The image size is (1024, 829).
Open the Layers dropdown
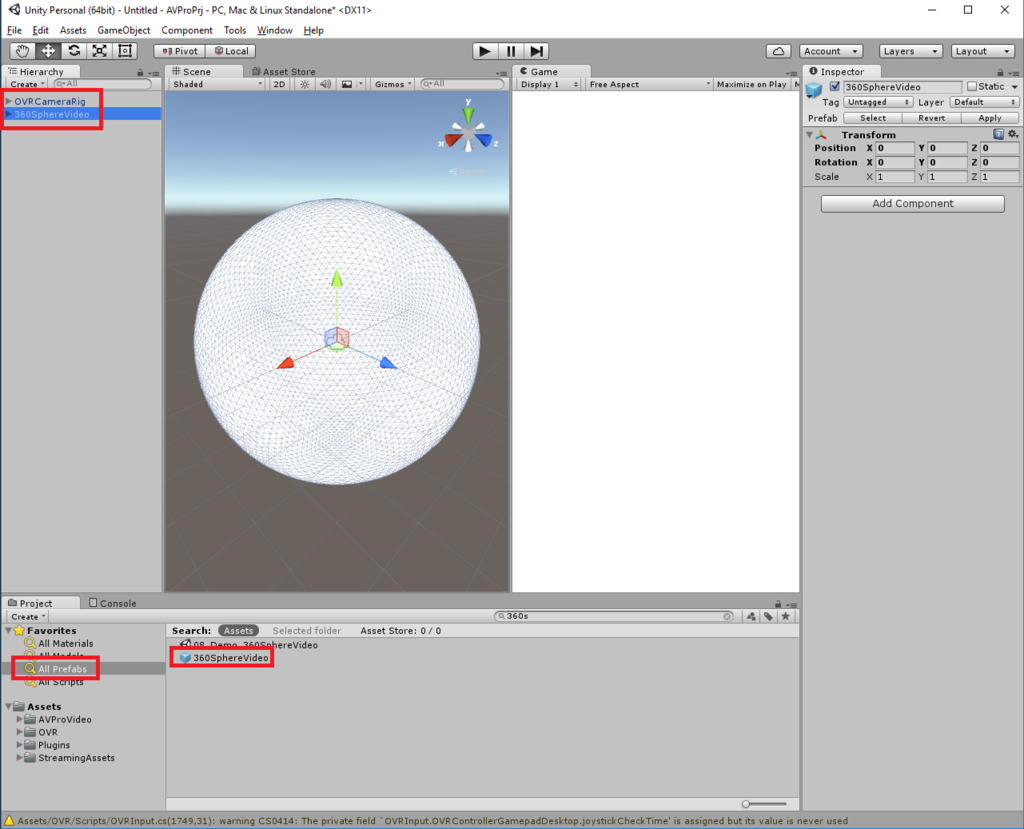pyautogui.click(x=910, y=51)
